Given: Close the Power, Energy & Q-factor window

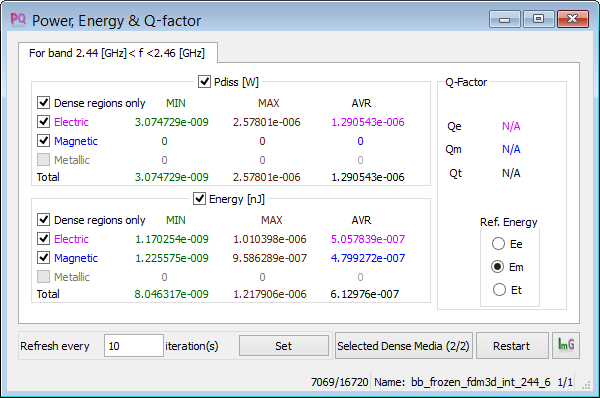Looking at the screenshot, I should pyautogui.click(x=573, y=19).
